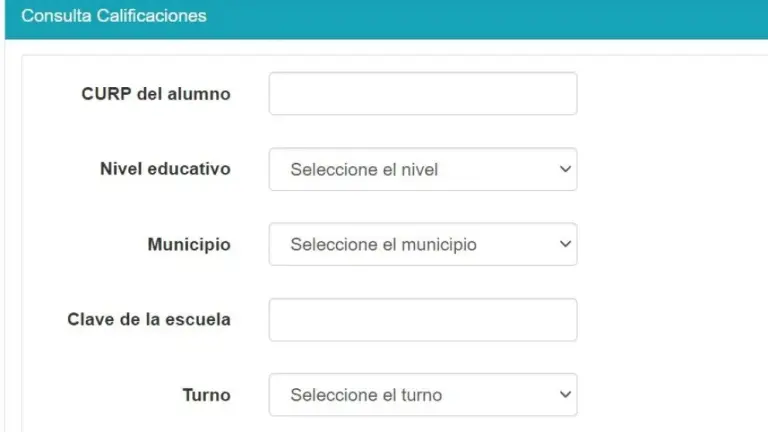Expand the Municipio combo box
Image resolution: width=768 pixels, height=432 pixels.
click(x=423, y=244)
